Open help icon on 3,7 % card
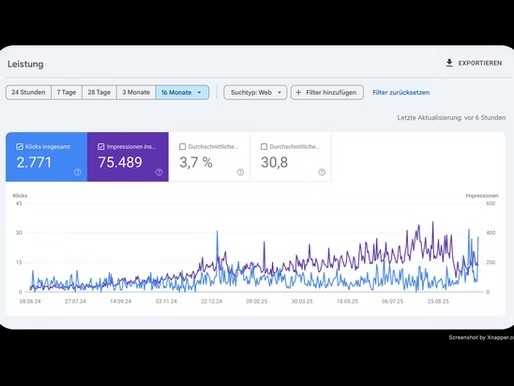Viewport: 514px width, 386px height. pos(240,172)
